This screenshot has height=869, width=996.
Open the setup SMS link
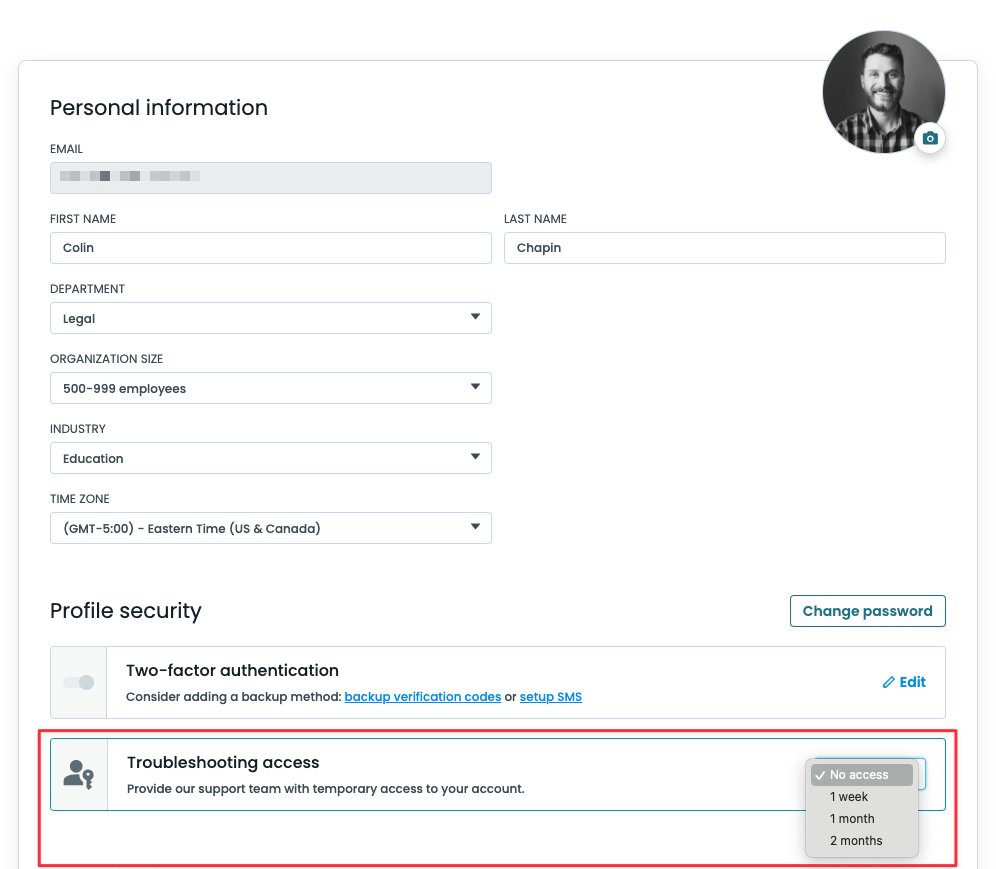(550, 697)
